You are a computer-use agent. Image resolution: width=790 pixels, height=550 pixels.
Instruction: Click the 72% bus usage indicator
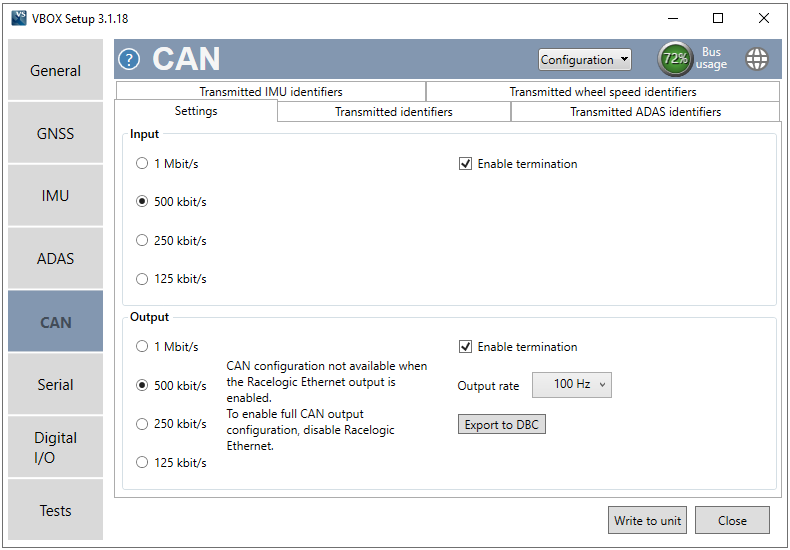(x=675, y=59)
